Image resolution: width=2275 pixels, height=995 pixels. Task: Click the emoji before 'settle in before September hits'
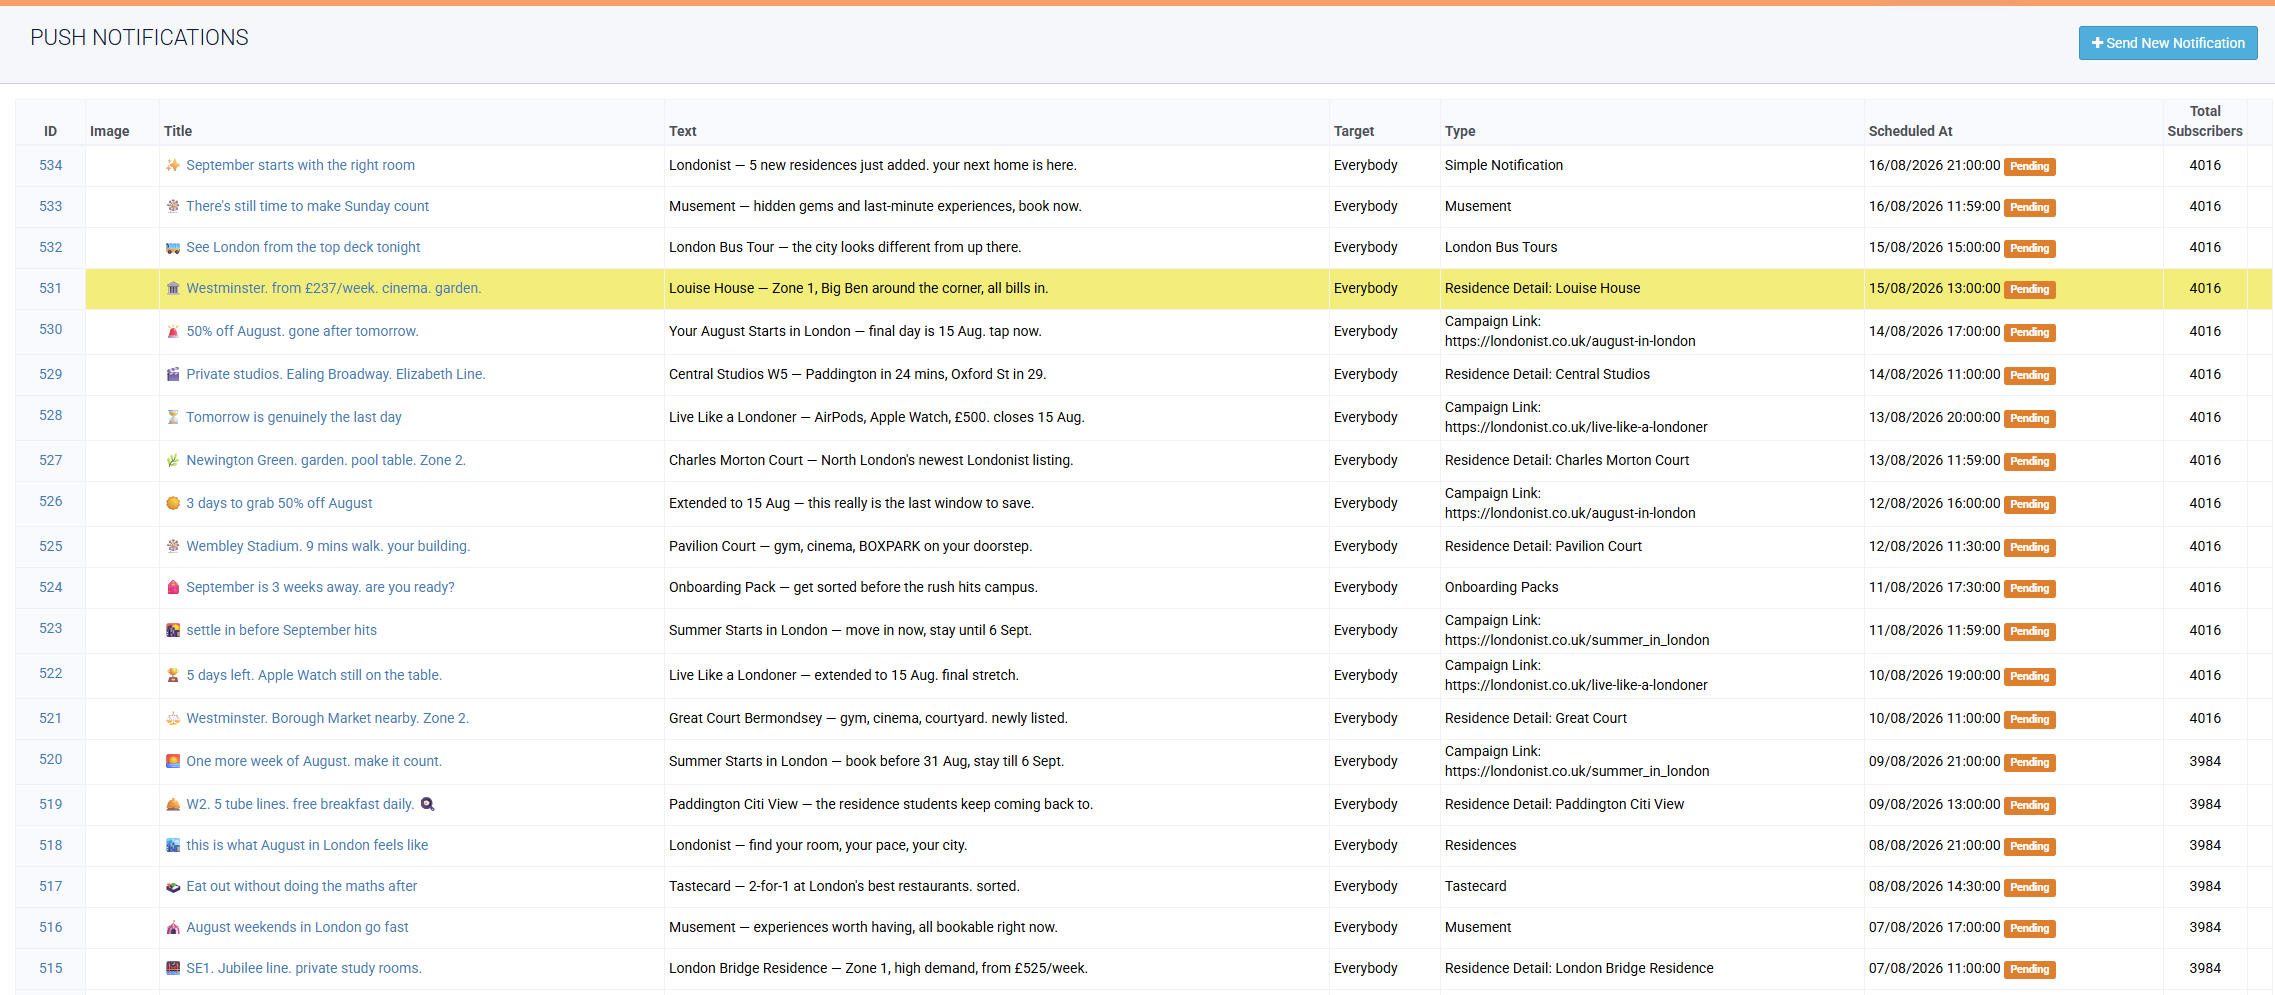point(173,631)
